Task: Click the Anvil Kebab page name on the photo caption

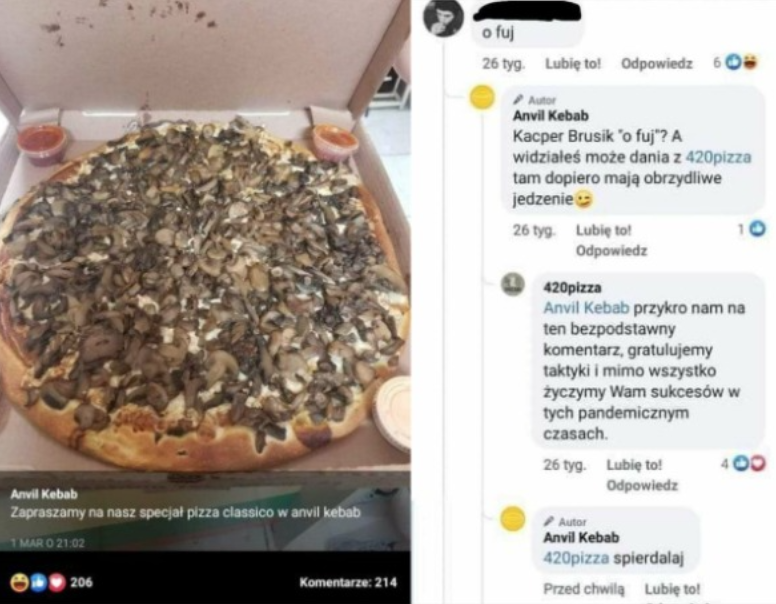Action: click(x=44, y=494)
